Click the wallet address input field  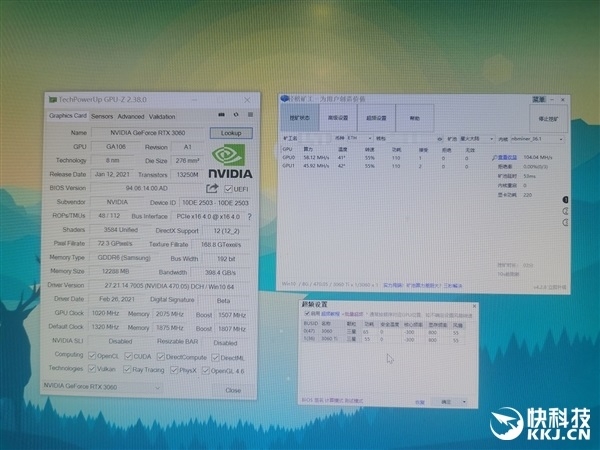click(411, 139)
